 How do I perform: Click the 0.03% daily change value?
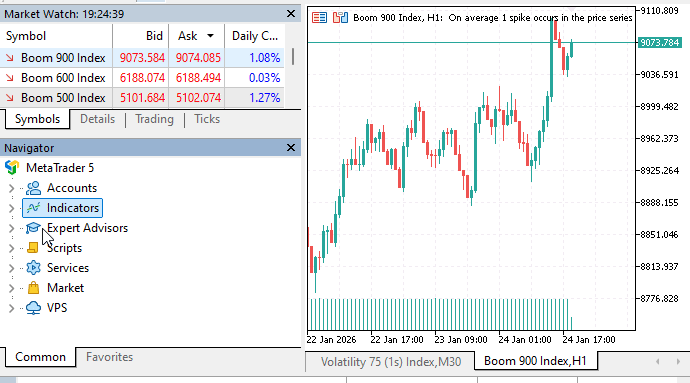coord(264,78)
